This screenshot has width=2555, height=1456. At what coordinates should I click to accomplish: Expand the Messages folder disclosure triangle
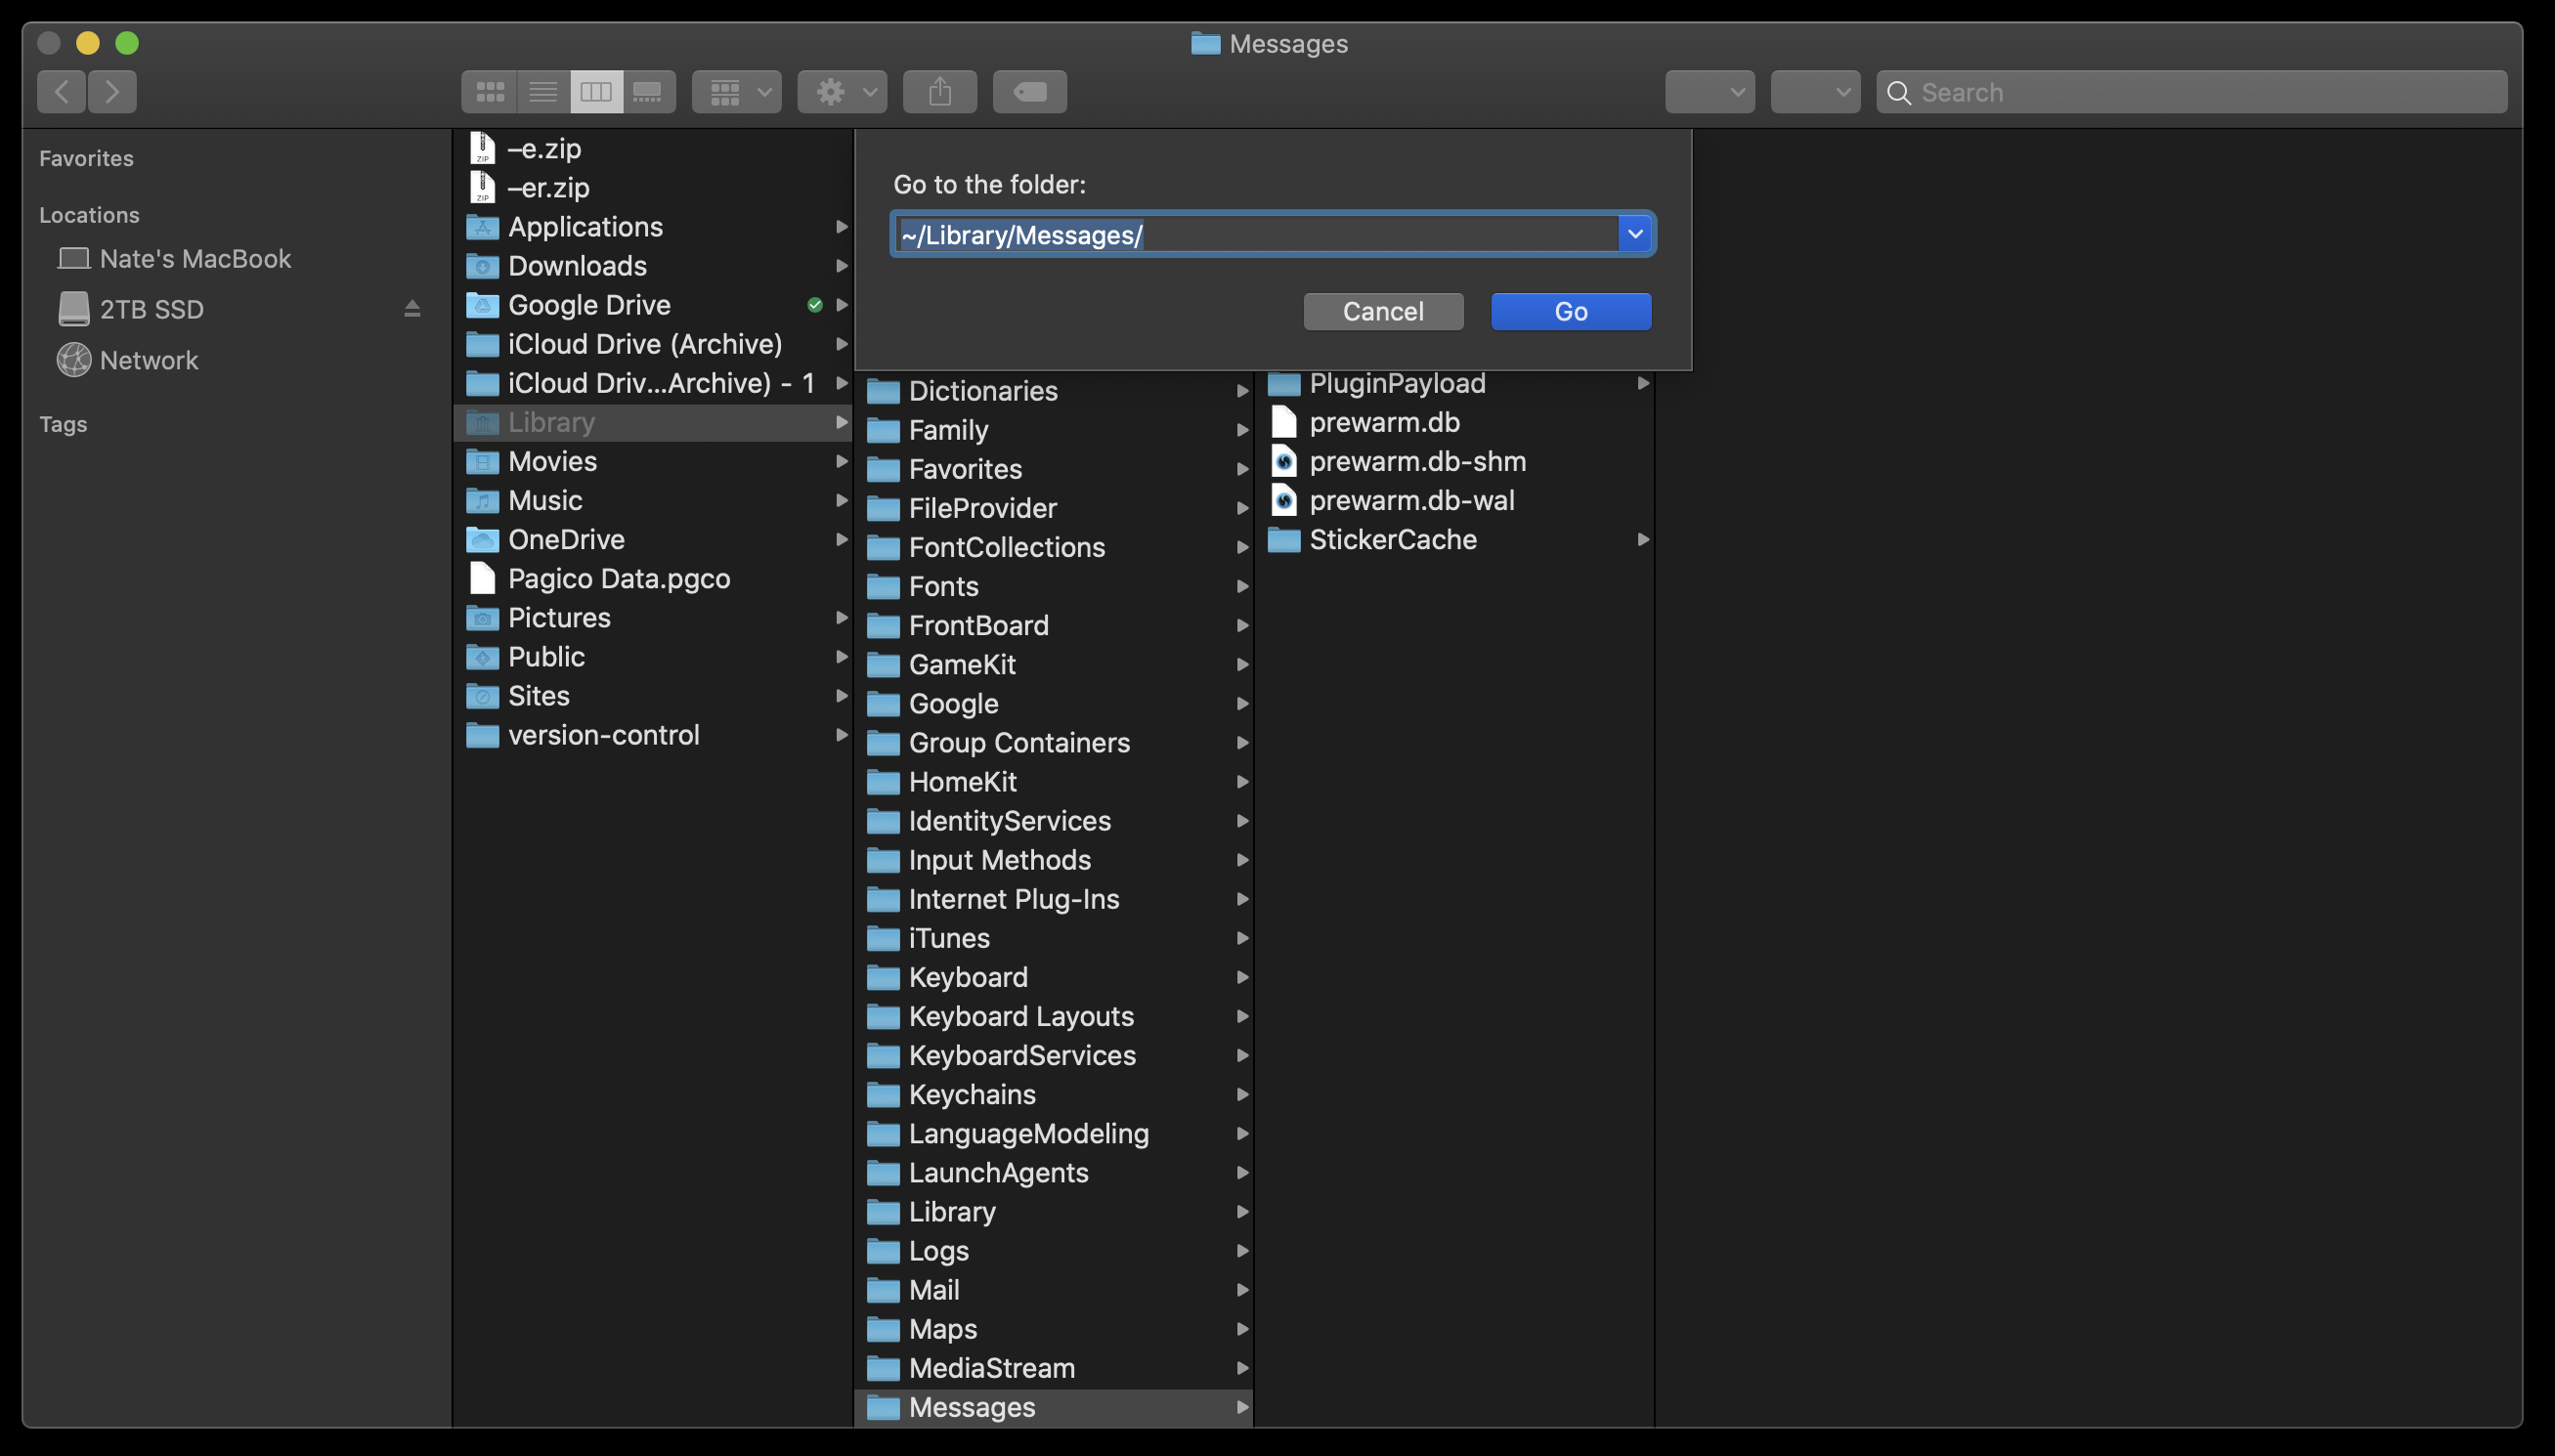click(1242, 1407)
